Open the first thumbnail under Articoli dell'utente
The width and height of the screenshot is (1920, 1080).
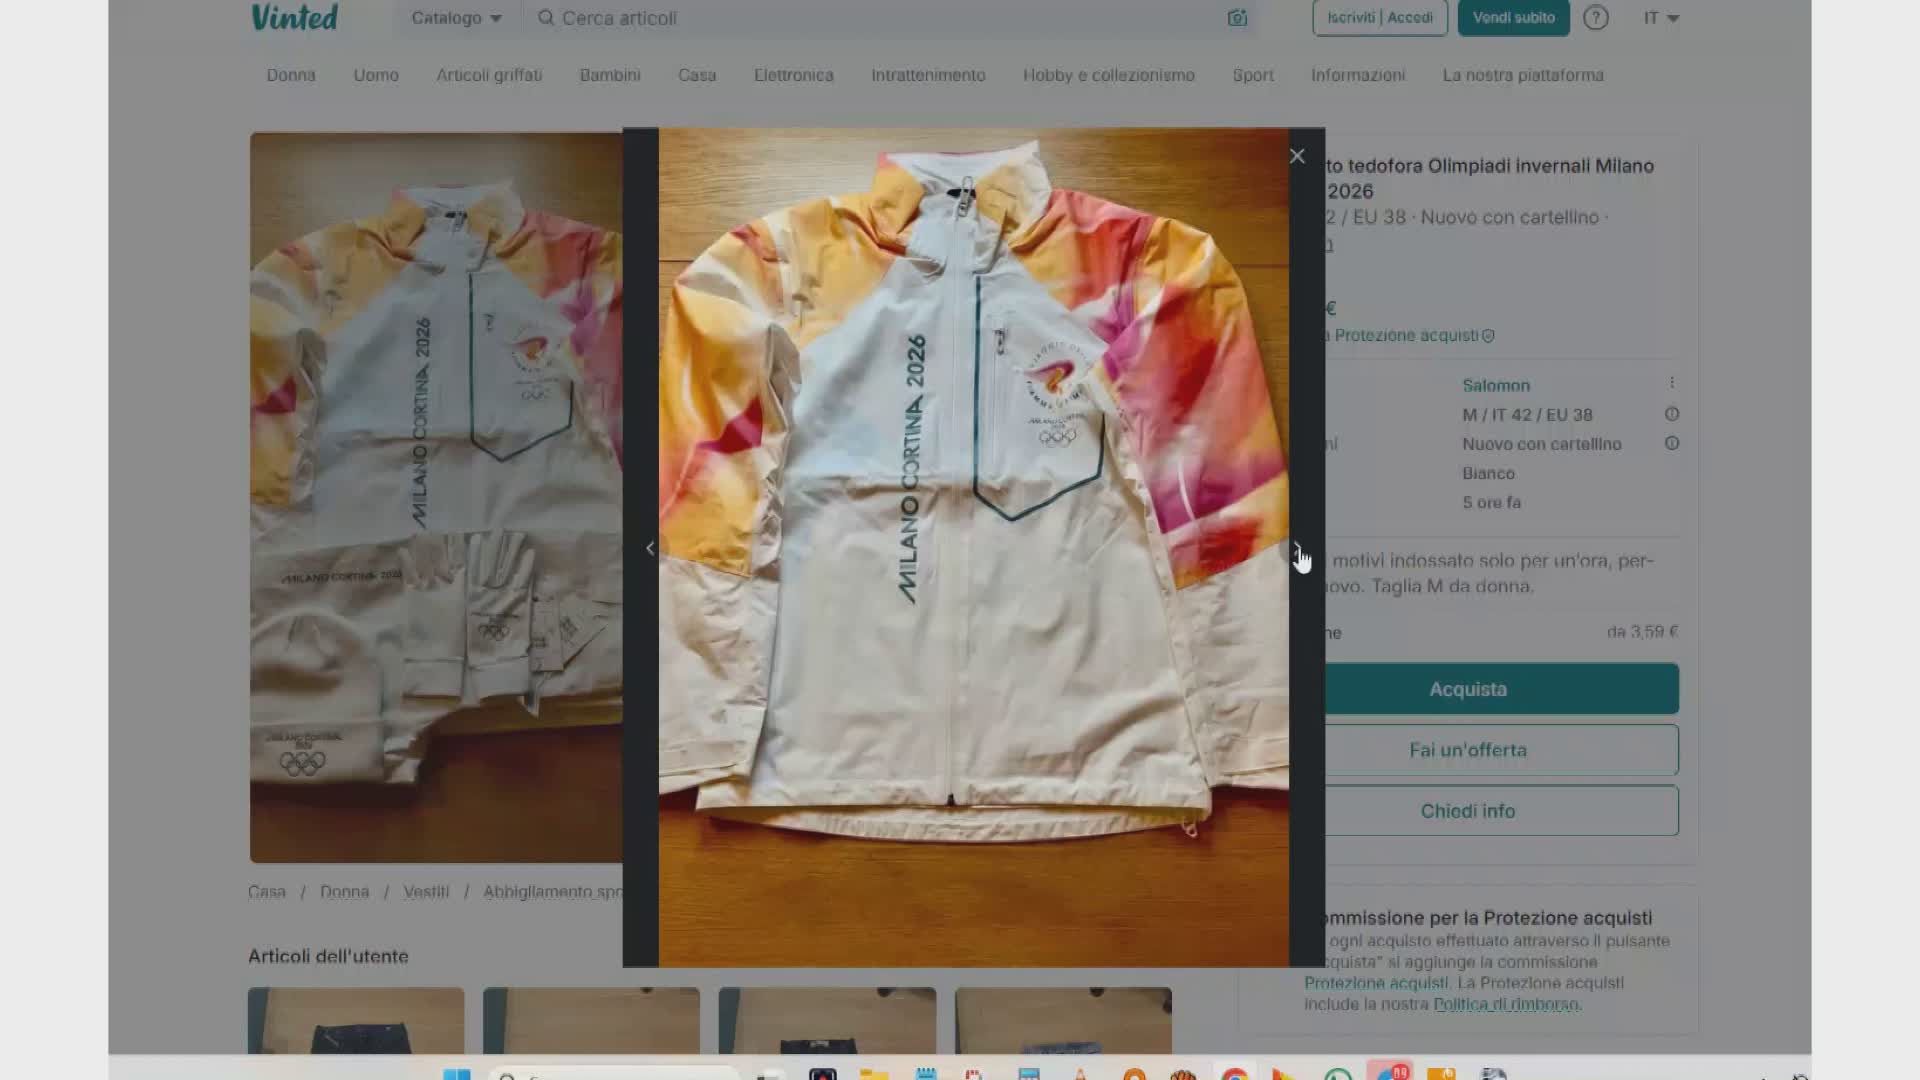pos(356,1020)
